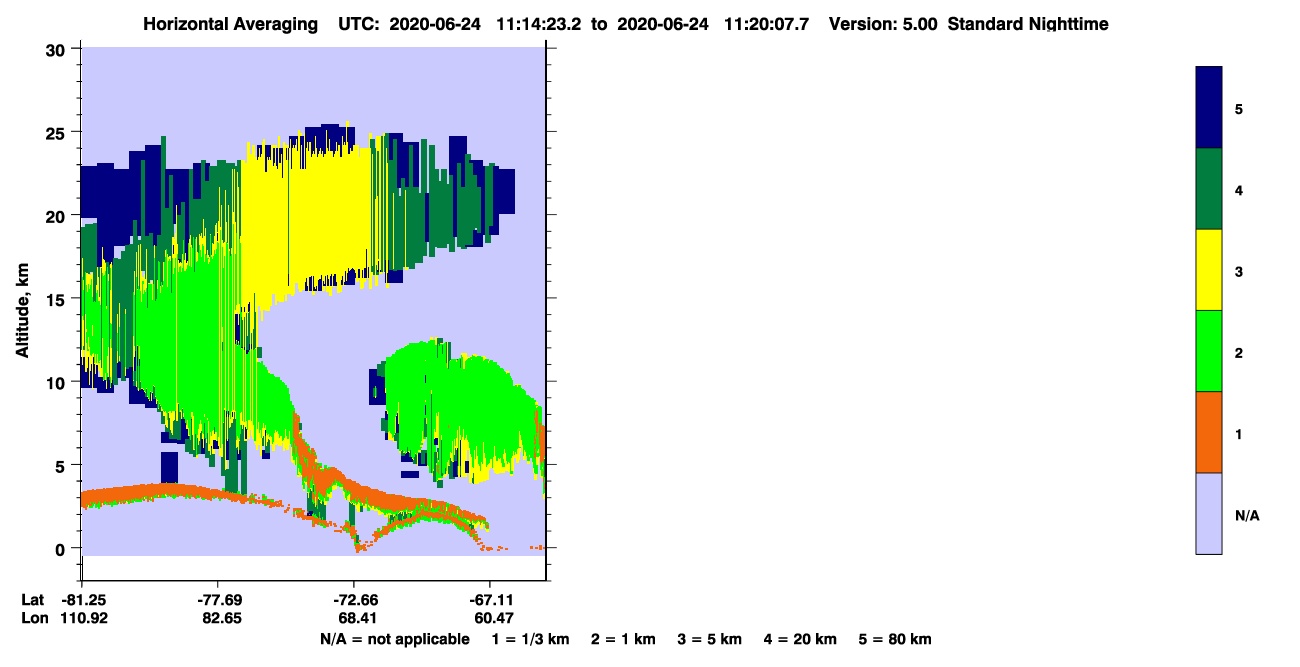Click the dark green colorbar segment labeled 4
Viewport: 1300px width, 667px height.
click(x=1209, y=189)
